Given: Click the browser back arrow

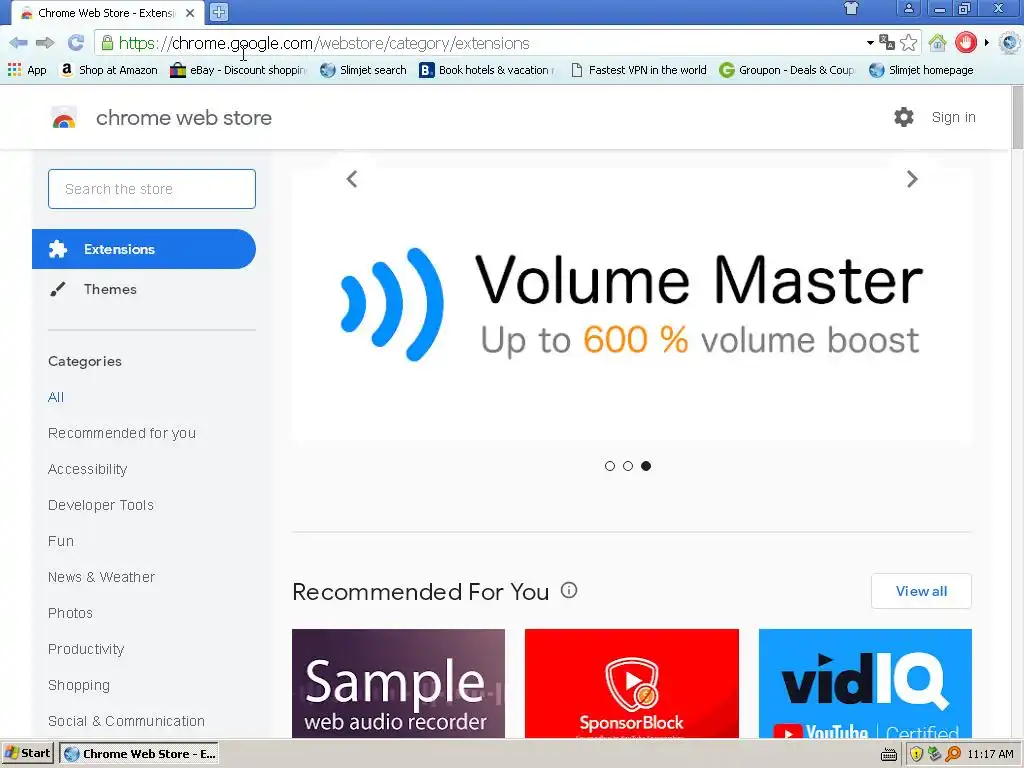Looking at the screenshot, I should point(18,43).
